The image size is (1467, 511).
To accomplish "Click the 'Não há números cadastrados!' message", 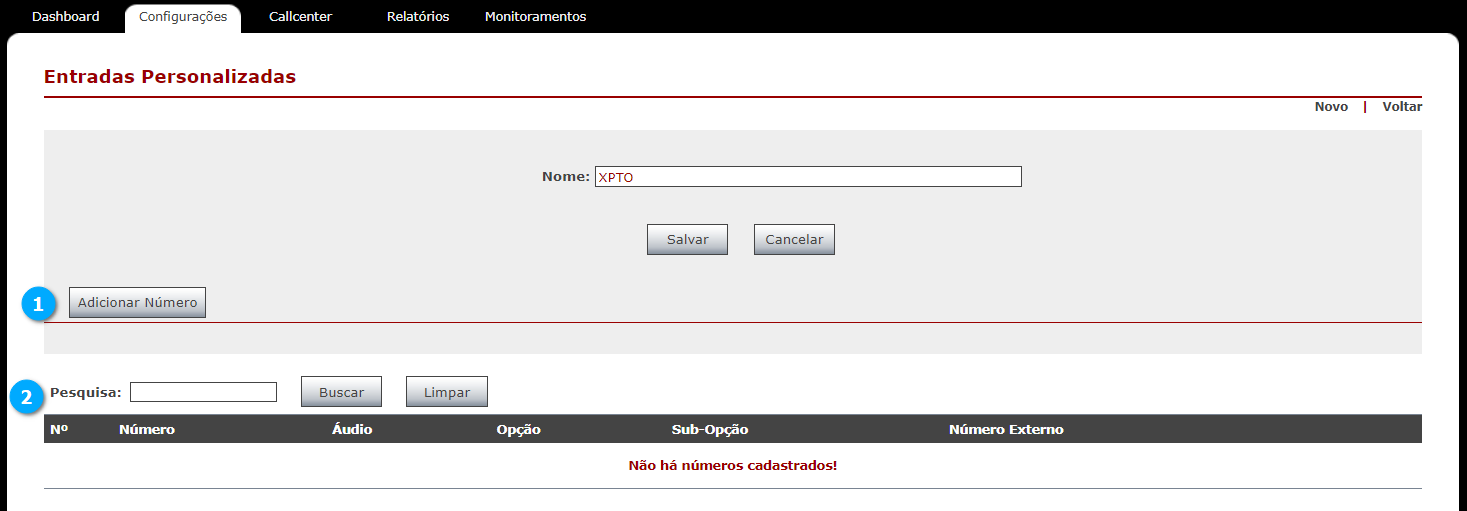I will tap(732, 466).
